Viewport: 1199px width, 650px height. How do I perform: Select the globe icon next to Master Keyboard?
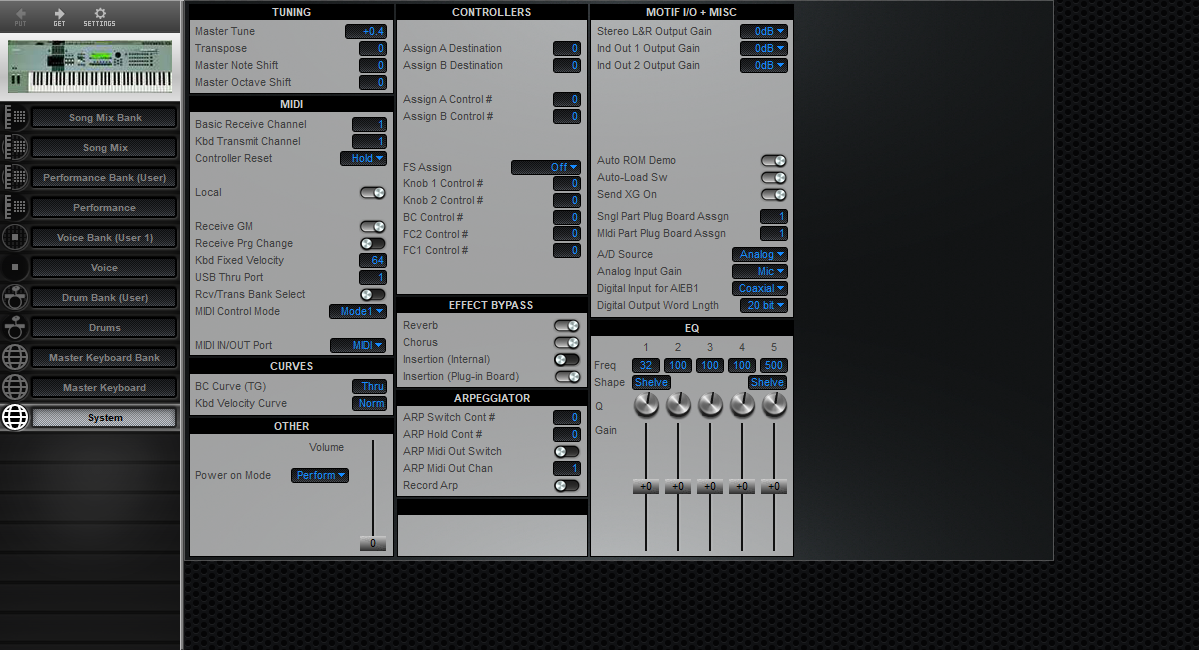[x=14, y=387]
